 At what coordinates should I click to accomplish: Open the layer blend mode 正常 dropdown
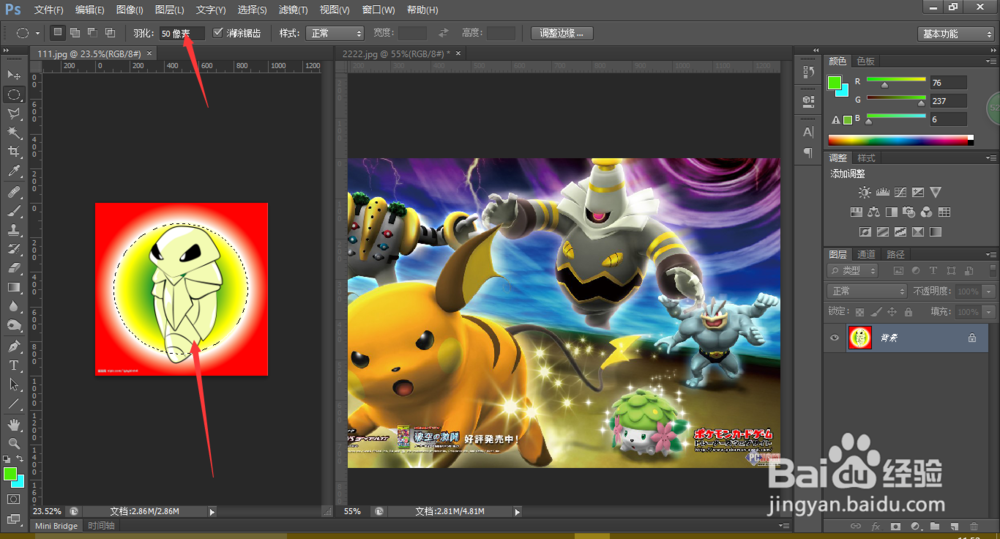coord(867,291)
